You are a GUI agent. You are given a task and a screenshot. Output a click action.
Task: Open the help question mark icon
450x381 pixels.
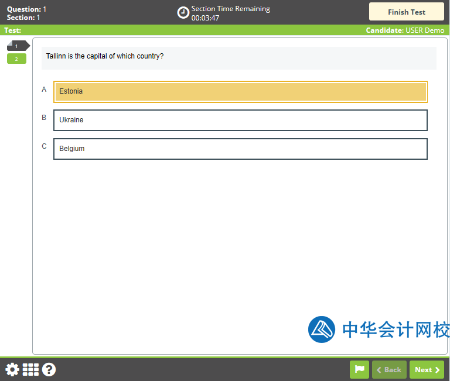[49, 370]
